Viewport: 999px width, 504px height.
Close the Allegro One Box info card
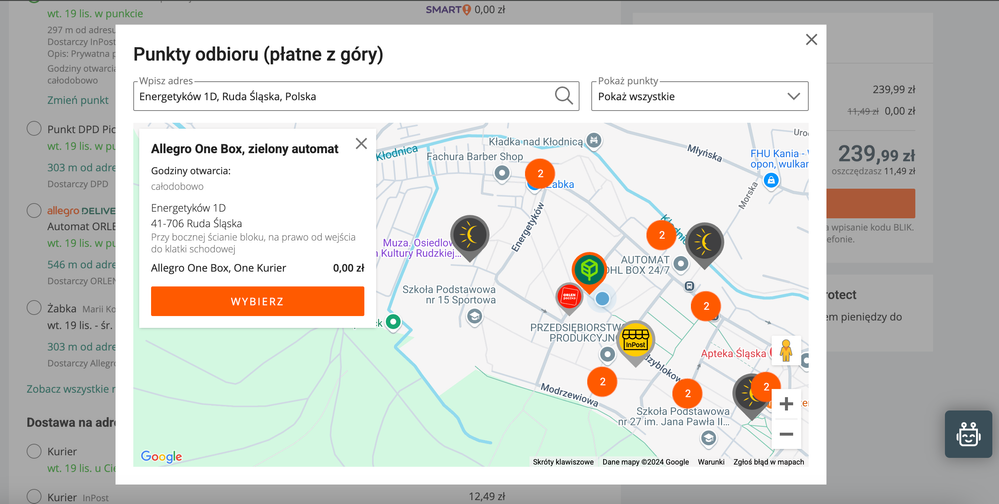pos(361,143)
